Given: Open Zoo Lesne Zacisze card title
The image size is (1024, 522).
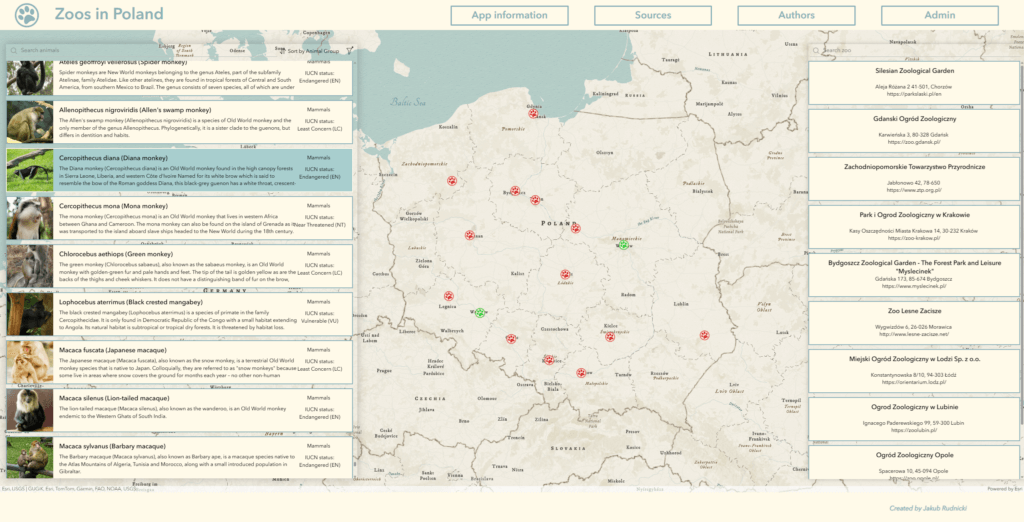Looking at the screenshot, I should 914,311.
